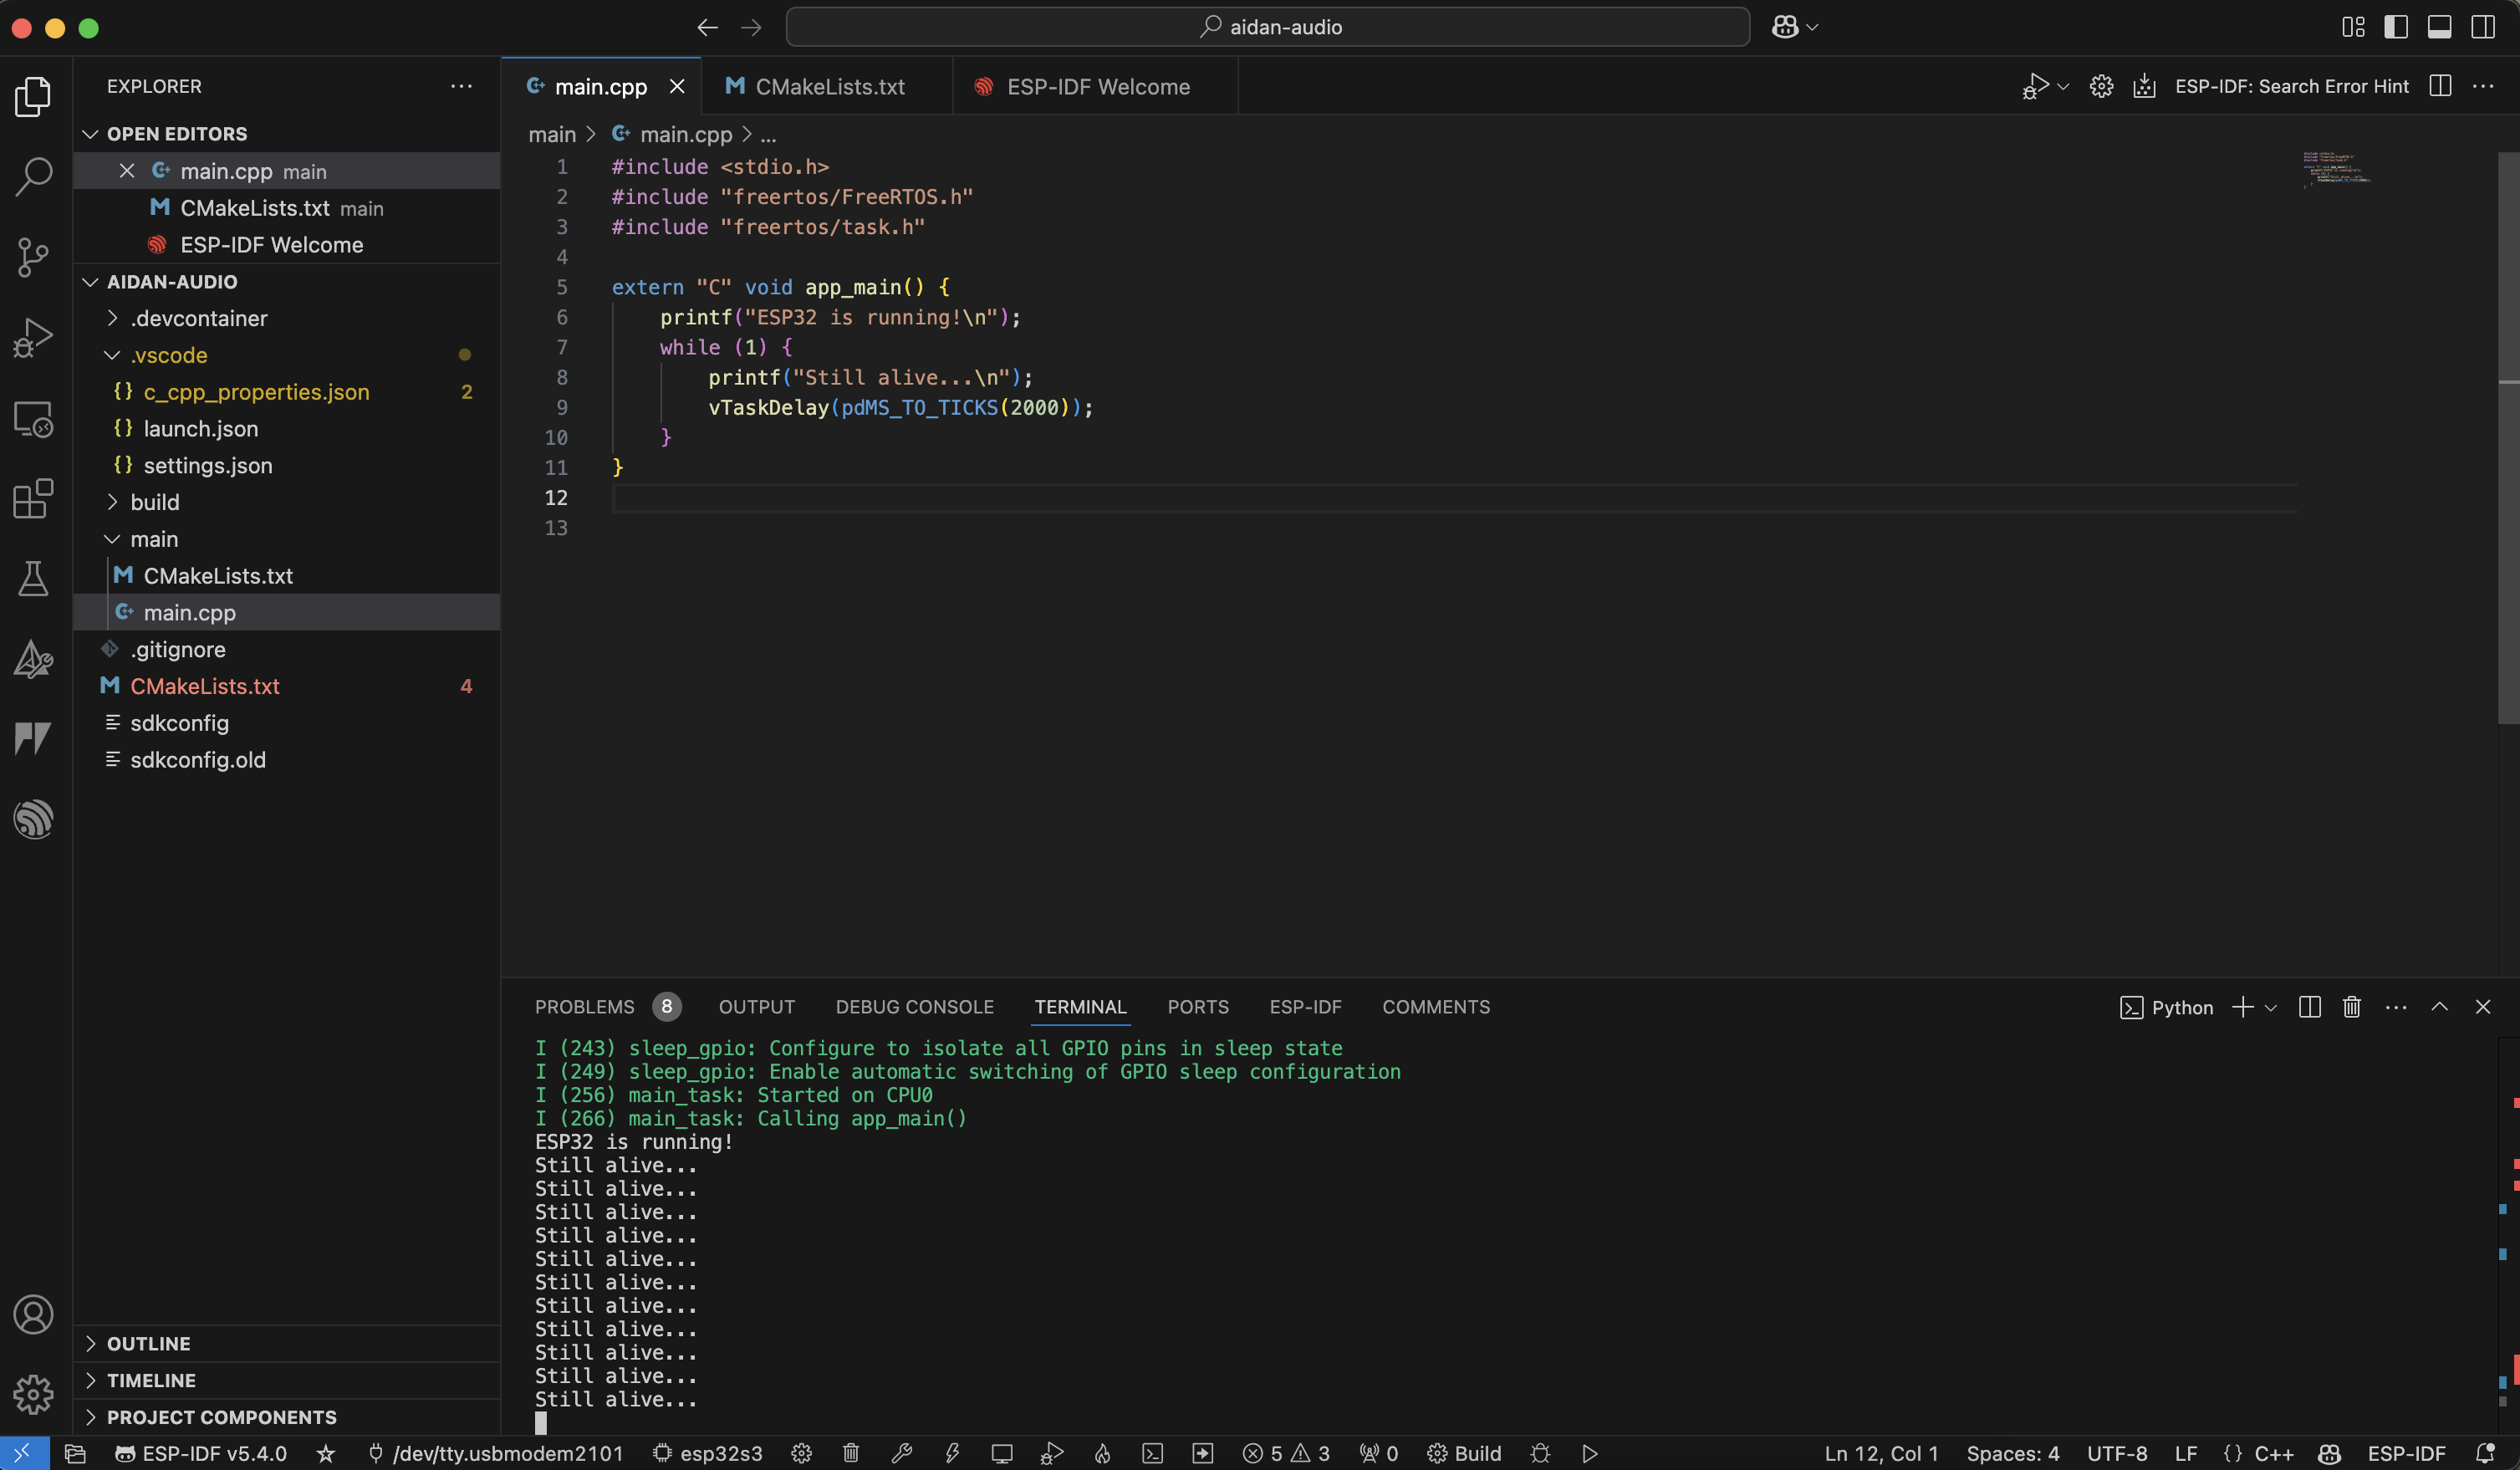Screen dimensions: 2520x1470
Task: Click the Build, Flash and Monitor flame icon
Action: click(x=1102, y=1453)
